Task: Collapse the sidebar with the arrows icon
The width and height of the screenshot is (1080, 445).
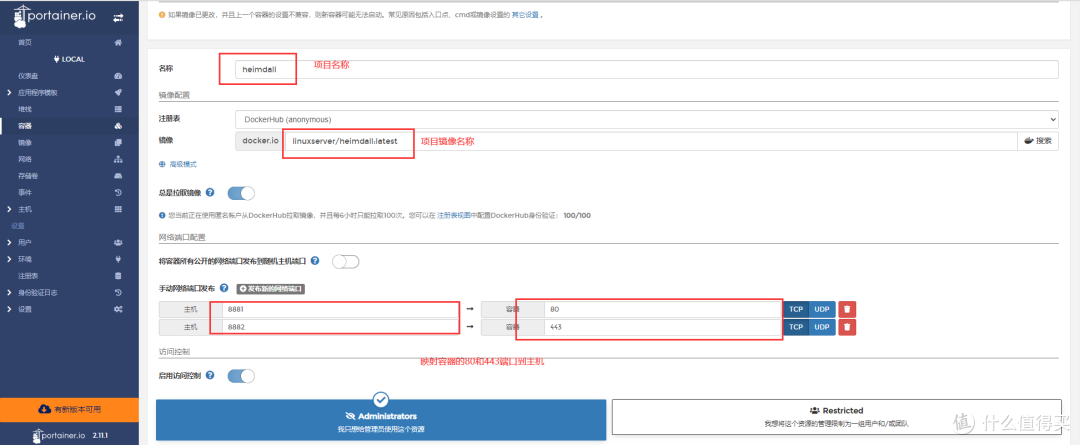Action: pyautogui.click(x=118, y=18)
